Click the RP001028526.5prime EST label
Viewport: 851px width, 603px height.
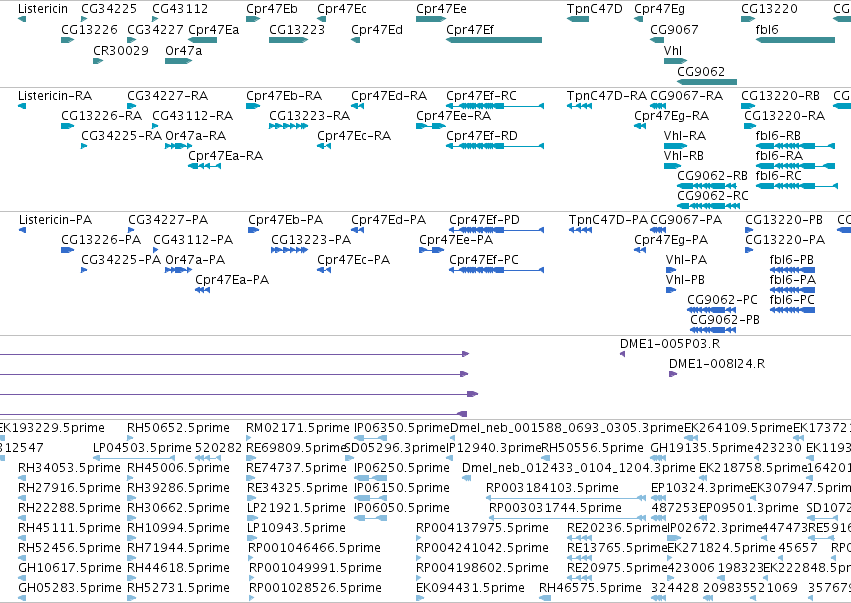coord(315,588)
